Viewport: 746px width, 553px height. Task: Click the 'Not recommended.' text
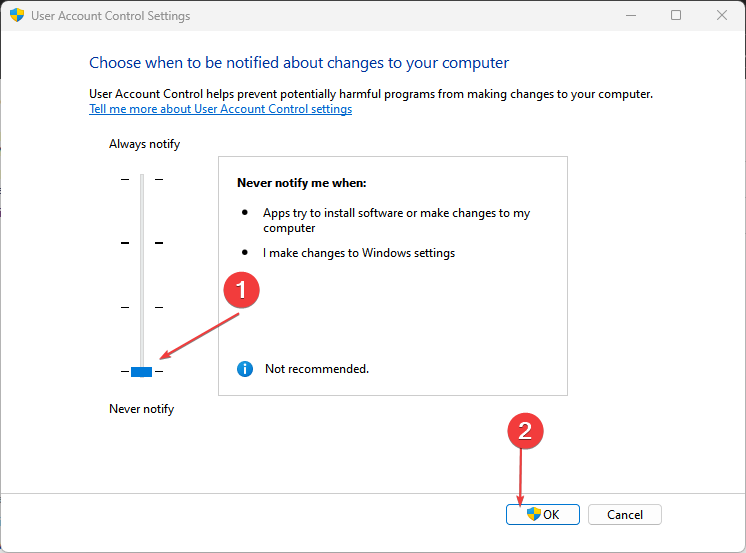tap(317, 369)
